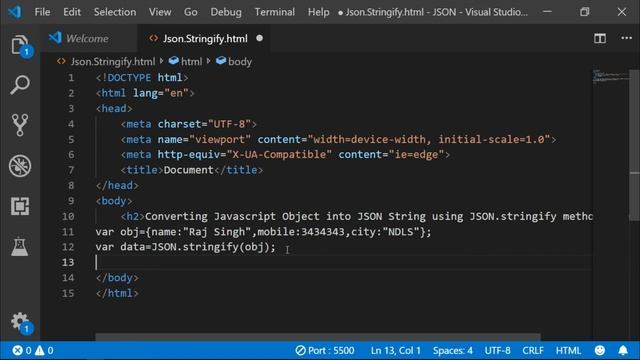
Task: Click Port : 5500 Live Server status
Action: 325,350
